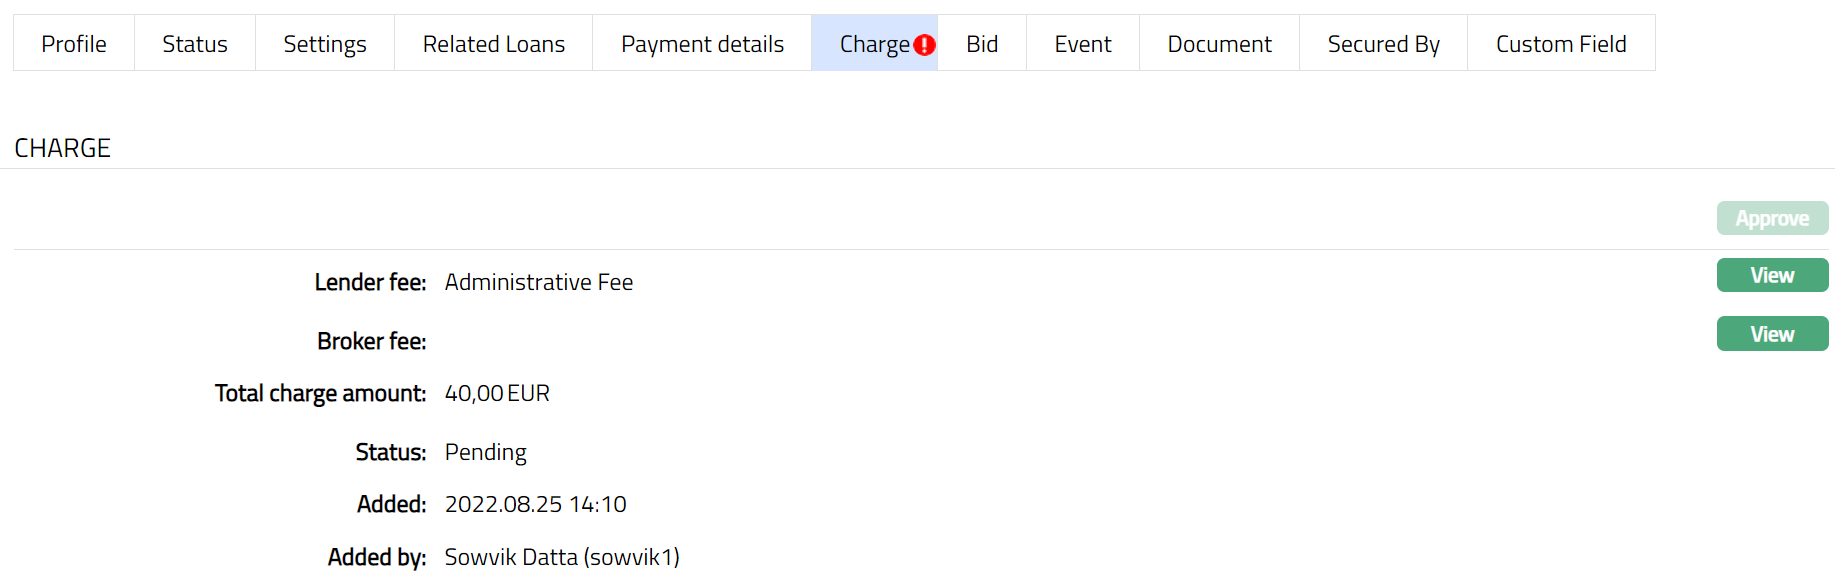This screenshot has height=586, width=1835.
Task: Select the Payment details tab
Action: (x=702, y=44)
